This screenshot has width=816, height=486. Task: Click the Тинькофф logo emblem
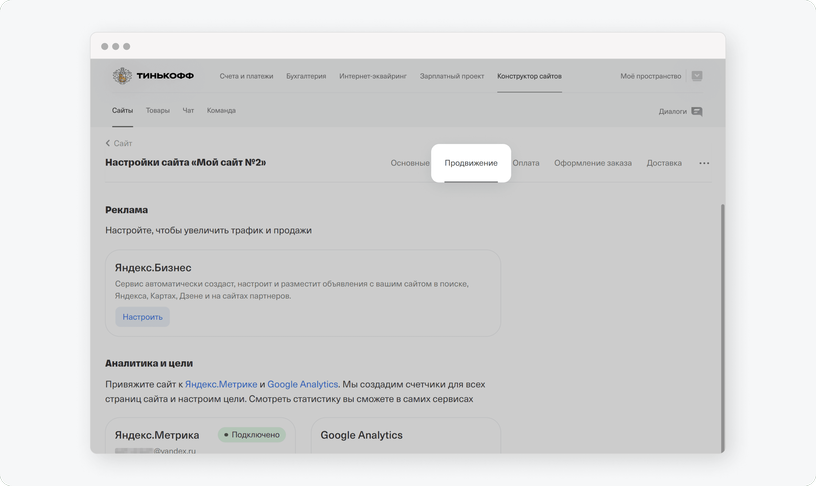[122, 76]
